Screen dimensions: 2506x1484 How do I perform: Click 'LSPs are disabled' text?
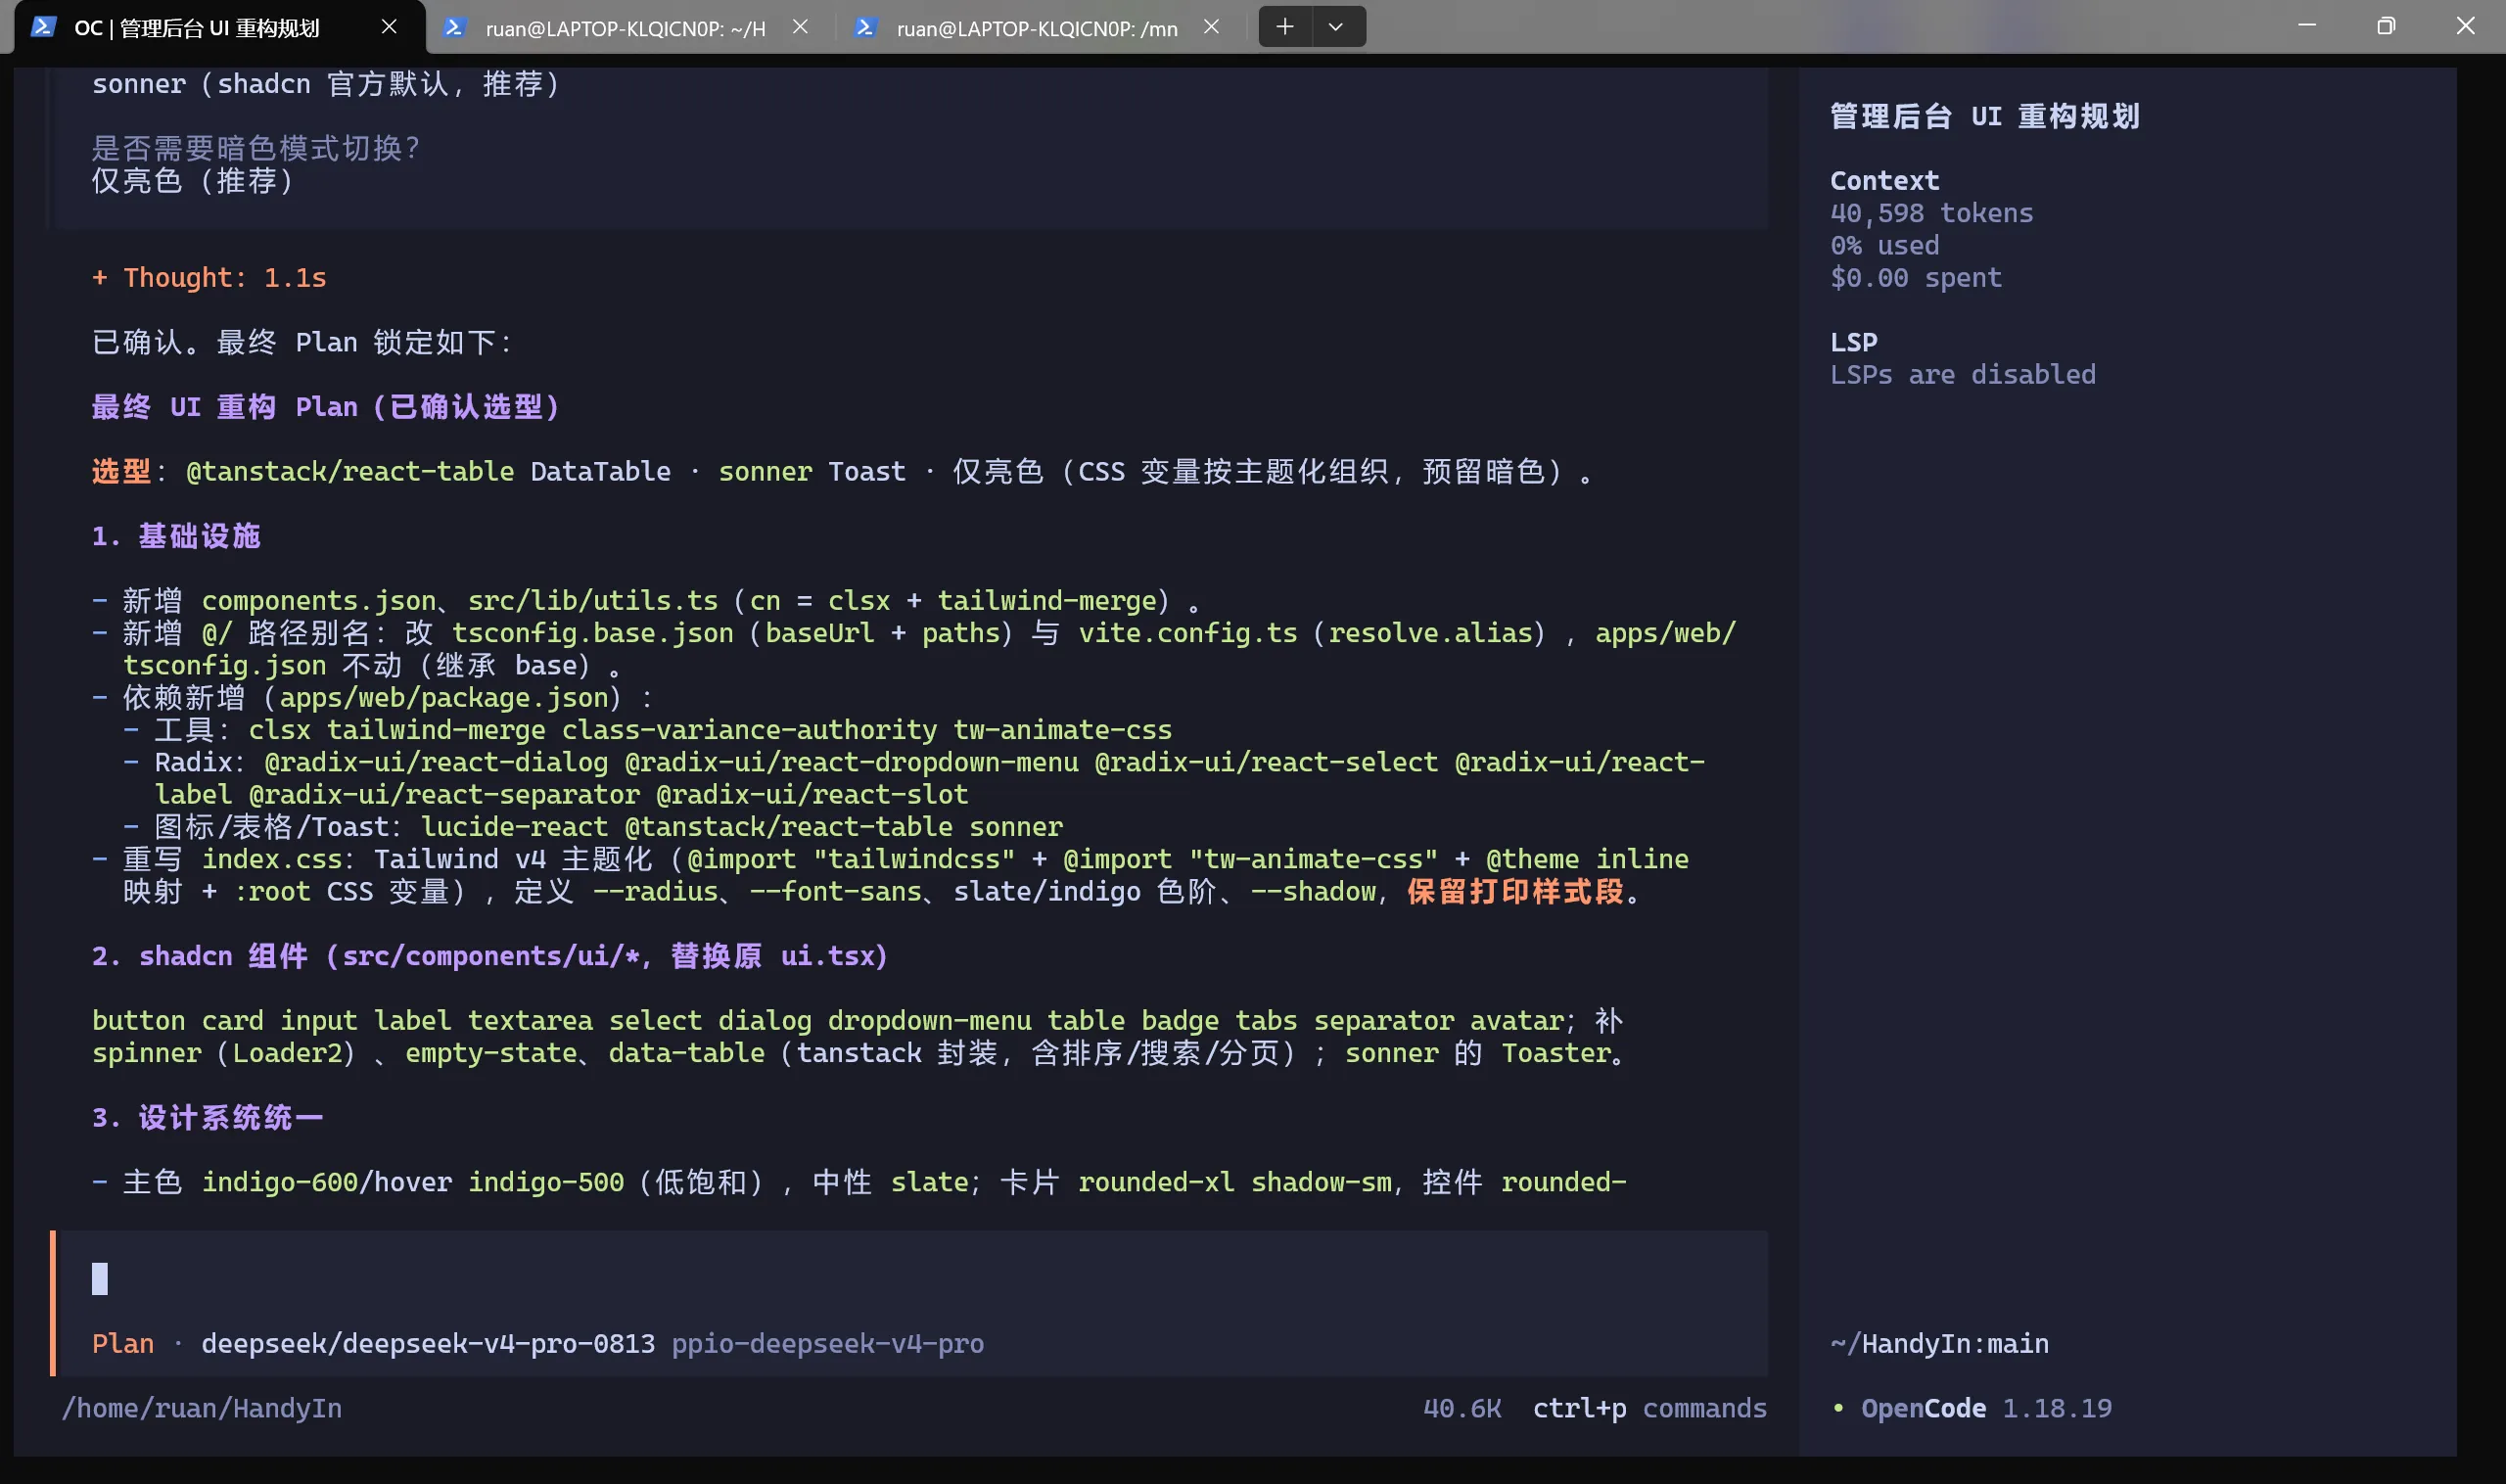(1962, 374)
